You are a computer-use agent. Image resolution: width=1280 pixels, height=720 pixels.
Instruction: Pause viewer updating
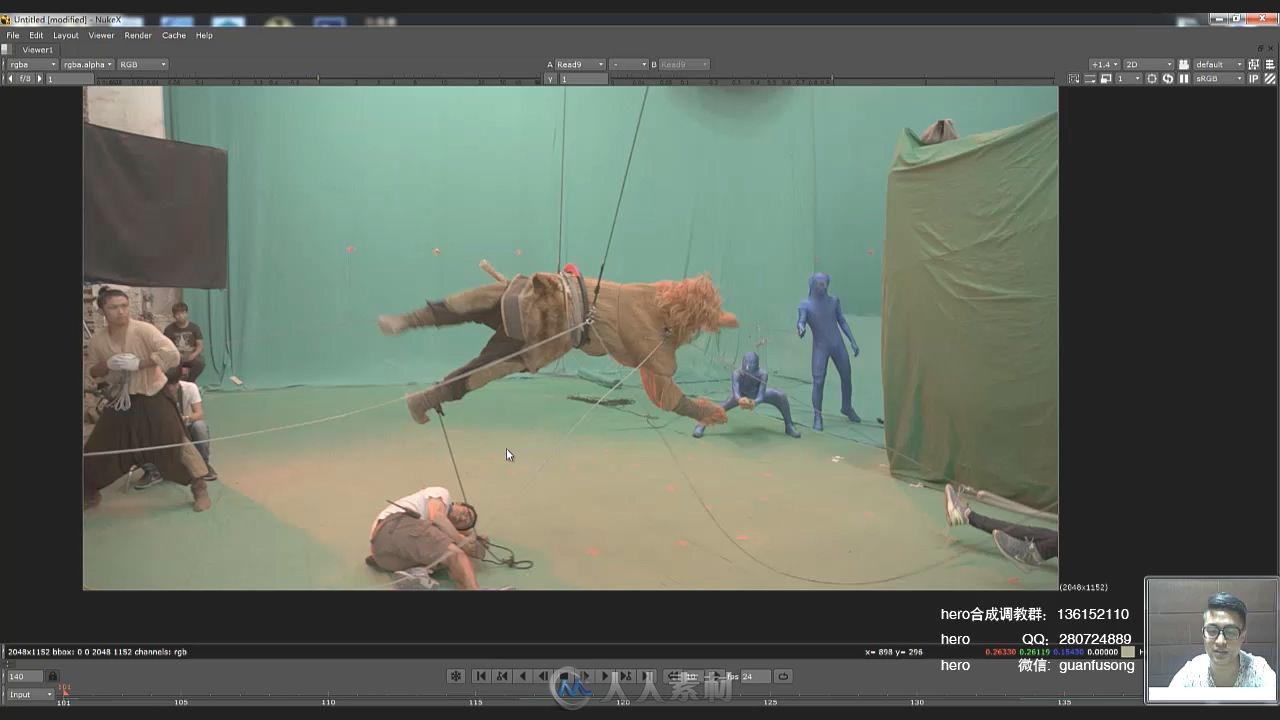coord(1184,78)
